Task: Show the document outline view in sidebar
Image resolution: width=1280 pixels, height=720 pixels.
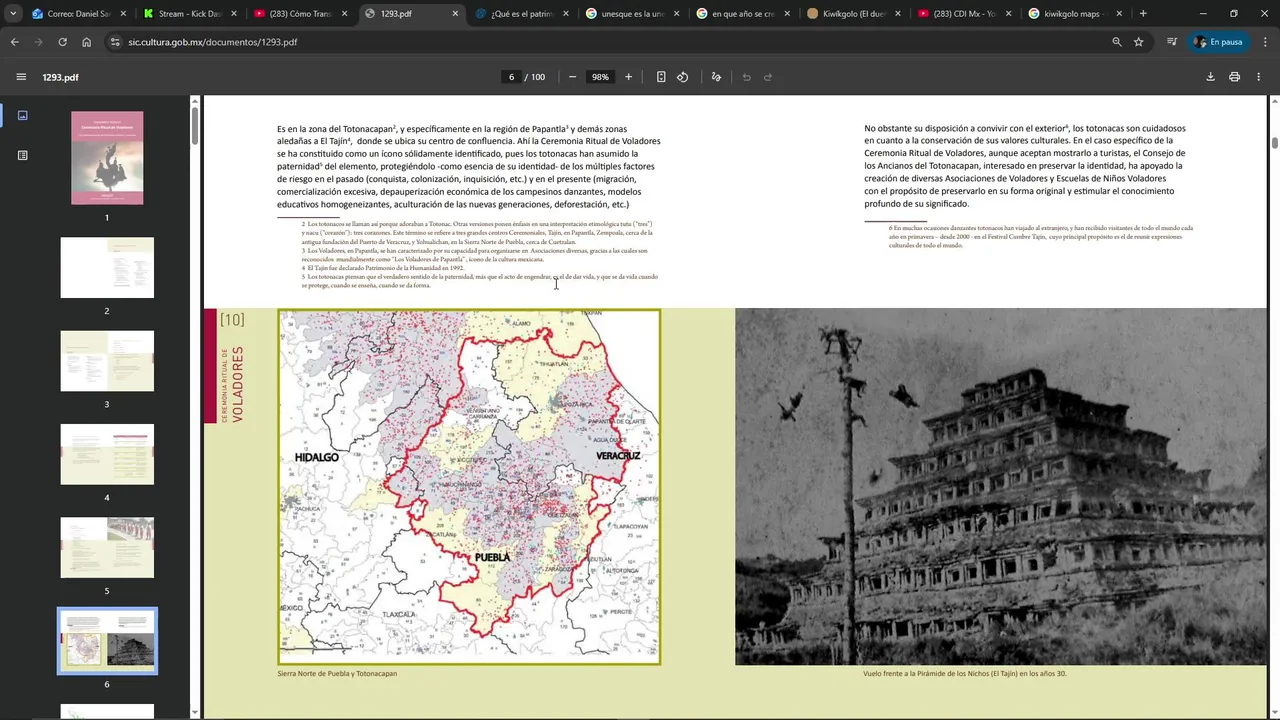Action: (22, 155)
